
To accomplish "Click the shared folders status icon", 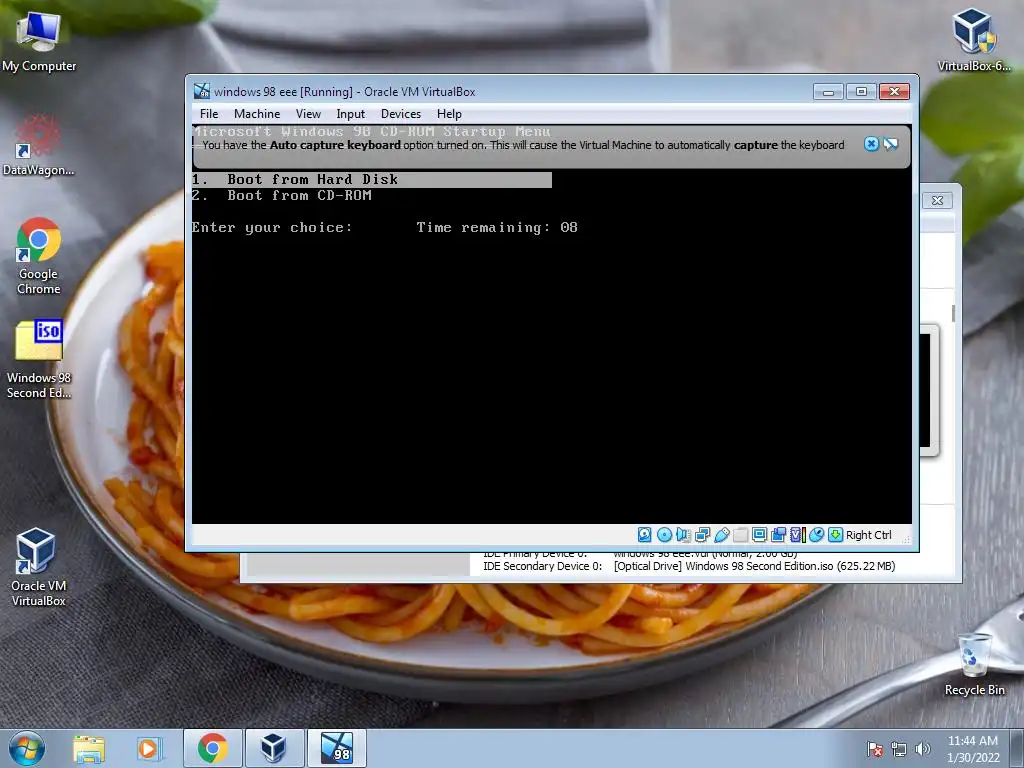I will [x=741, y=535].
